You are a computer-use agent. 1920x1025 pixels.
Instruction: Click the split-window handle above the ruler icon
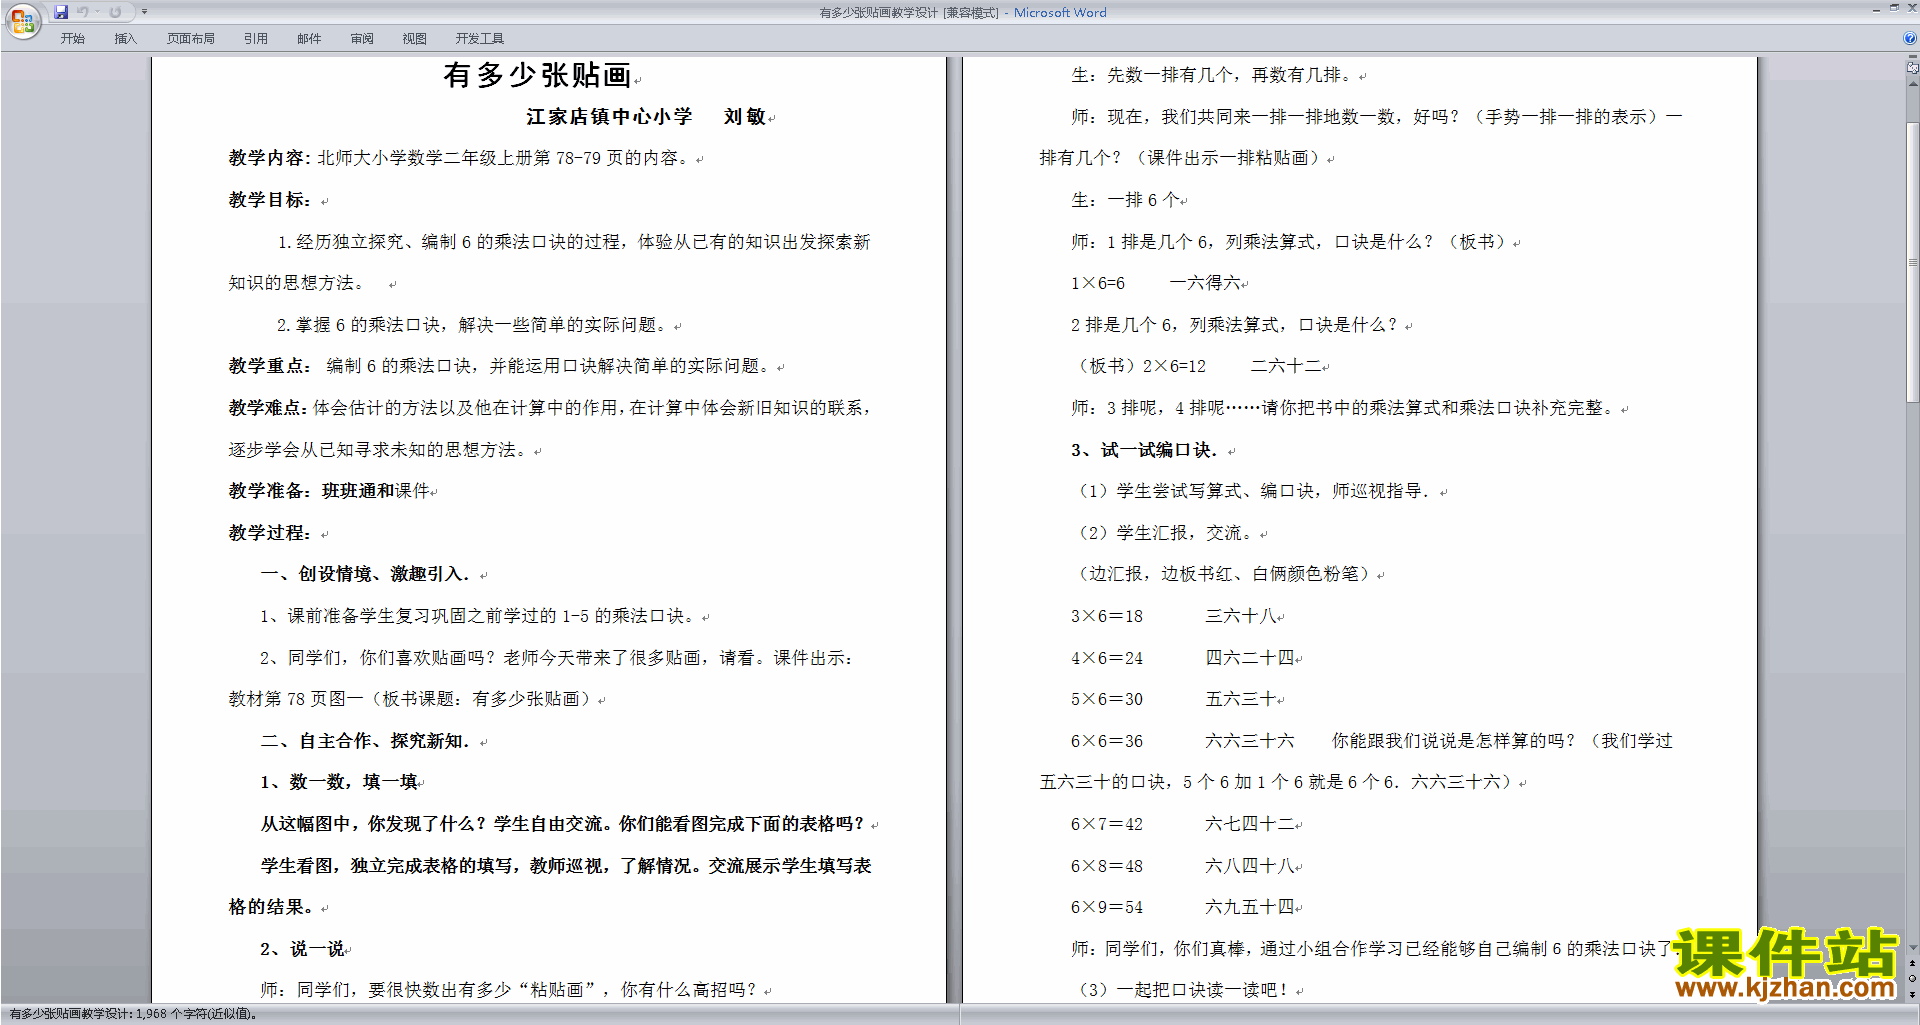1912,57
